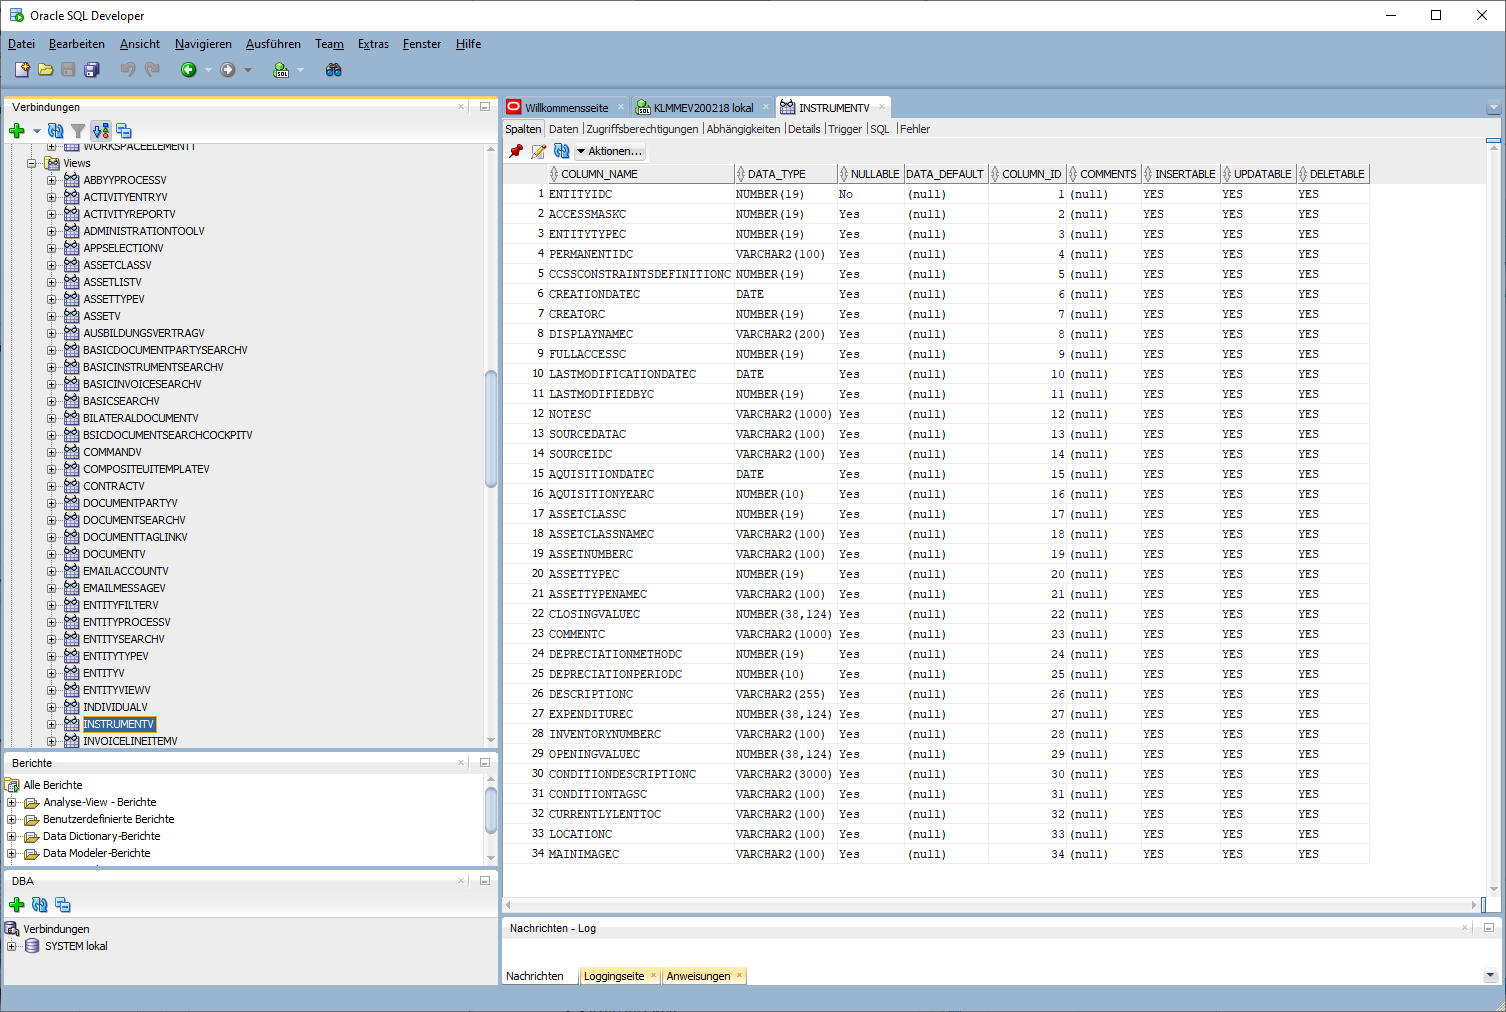The image size is (1506, 1012).
Task: Switch to KLMMEV200218 lokal tab
Action: click(x=704, y=108)
